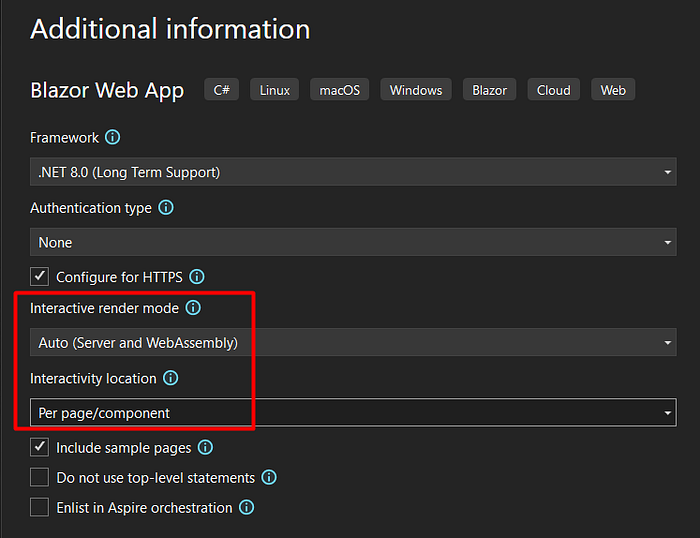Image resolution: width=700 pixels, height=538 pixels.
Task: Click the Framework info icon
Action: pyautogui.click(x=112, y=137)
